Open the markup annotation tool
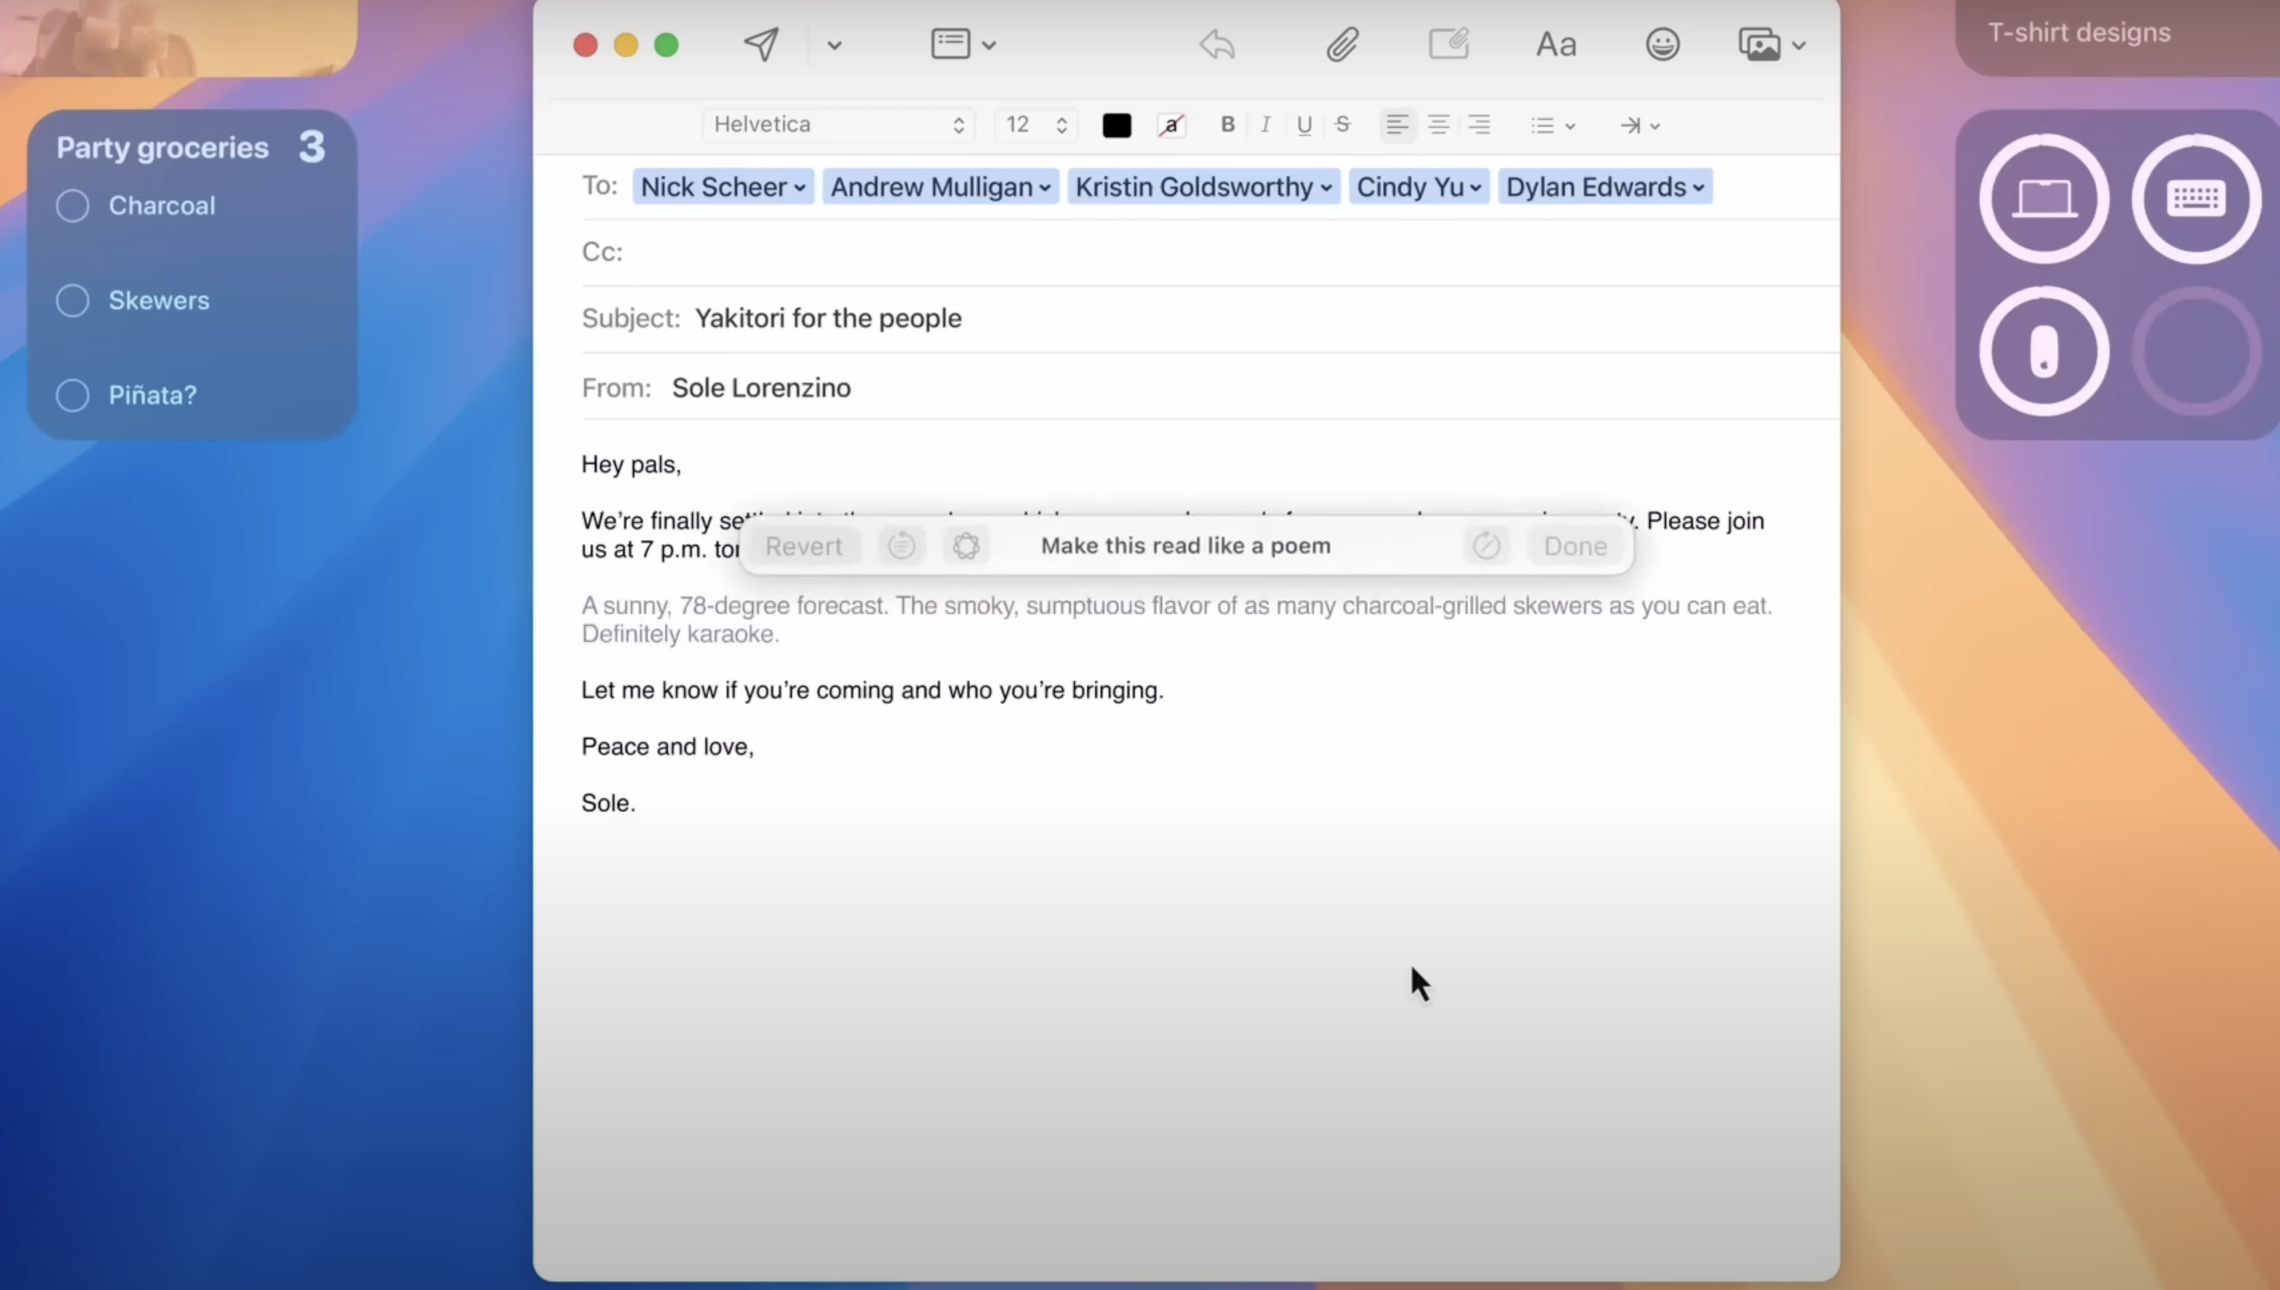Image resolution: width=2280 pixels, height=1290 pixels. click(1448, 44)
